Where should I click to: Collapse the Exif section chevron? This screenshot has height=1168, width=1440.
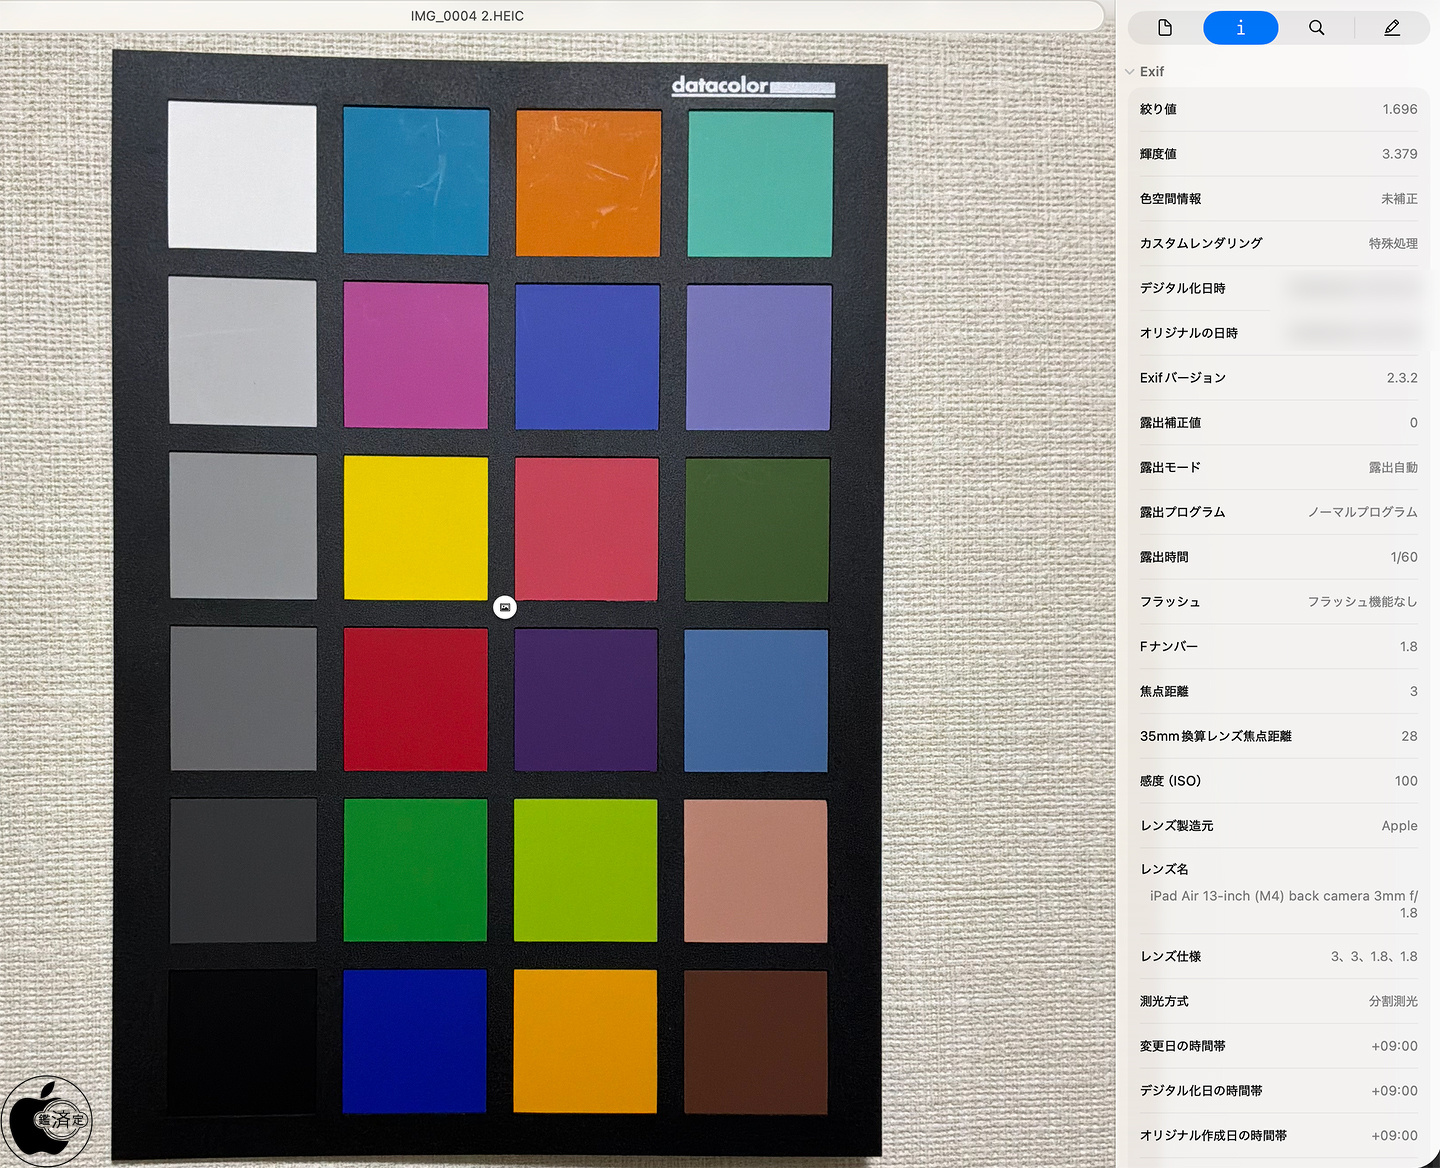point(1130,72)
